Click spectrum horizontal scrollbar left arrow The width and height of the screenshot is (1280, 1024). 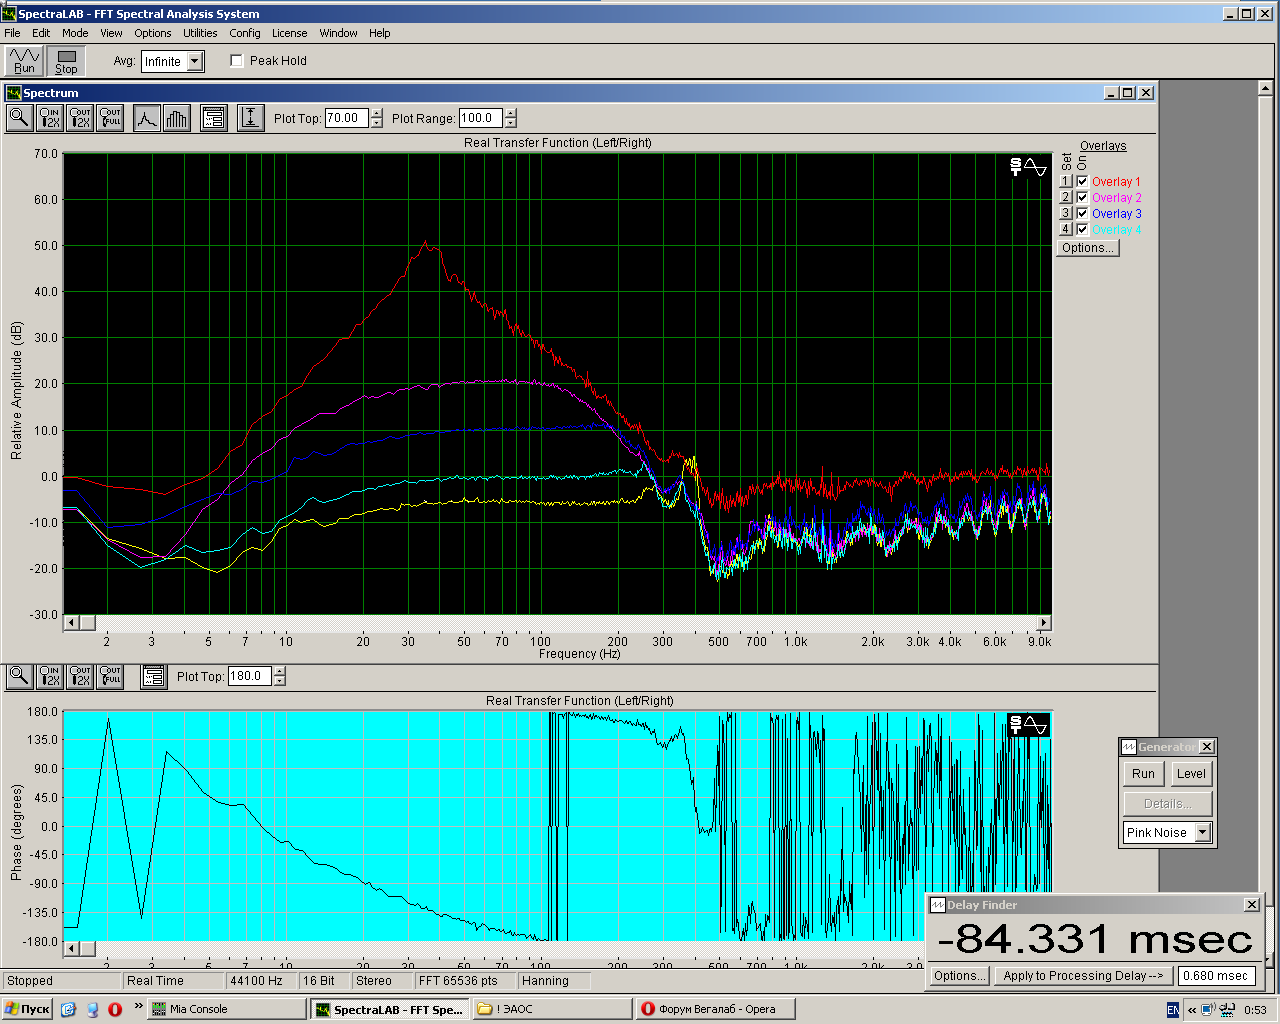[71, 623]
